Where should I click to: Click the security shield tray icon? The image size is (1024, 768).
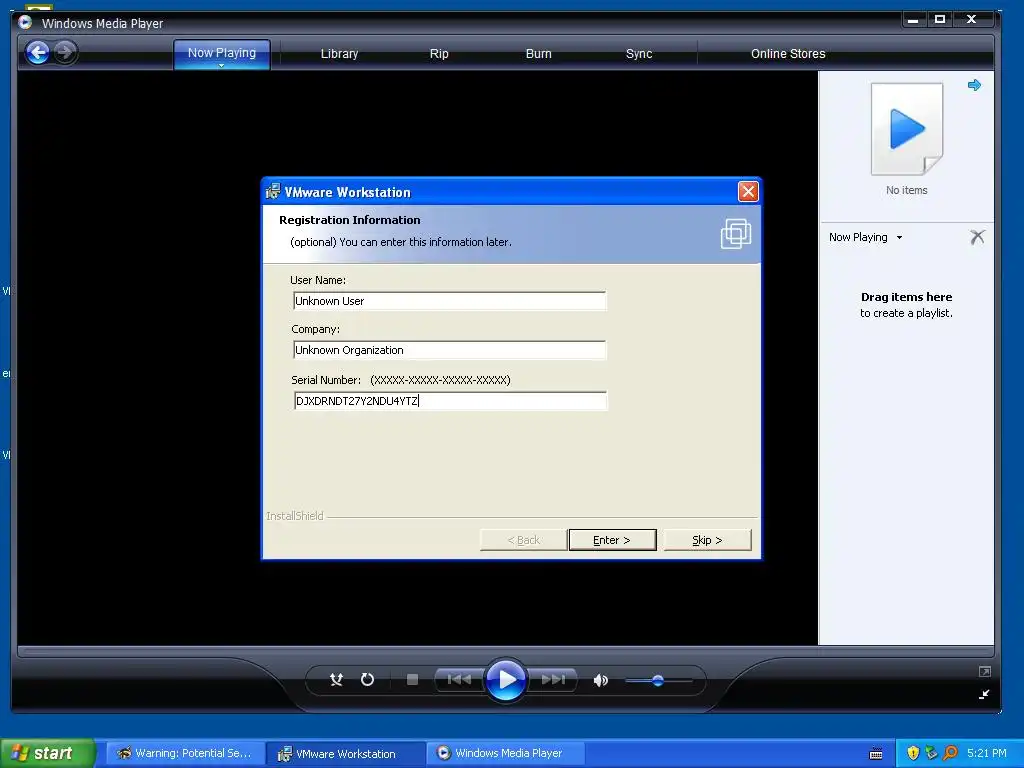tap(912, 753)
